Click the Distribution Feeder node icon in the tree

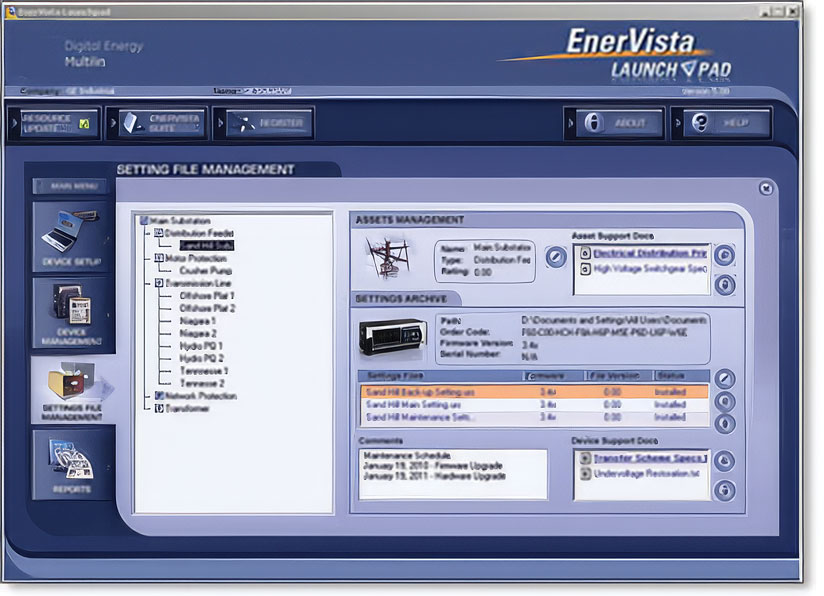(x=159, y=232)
